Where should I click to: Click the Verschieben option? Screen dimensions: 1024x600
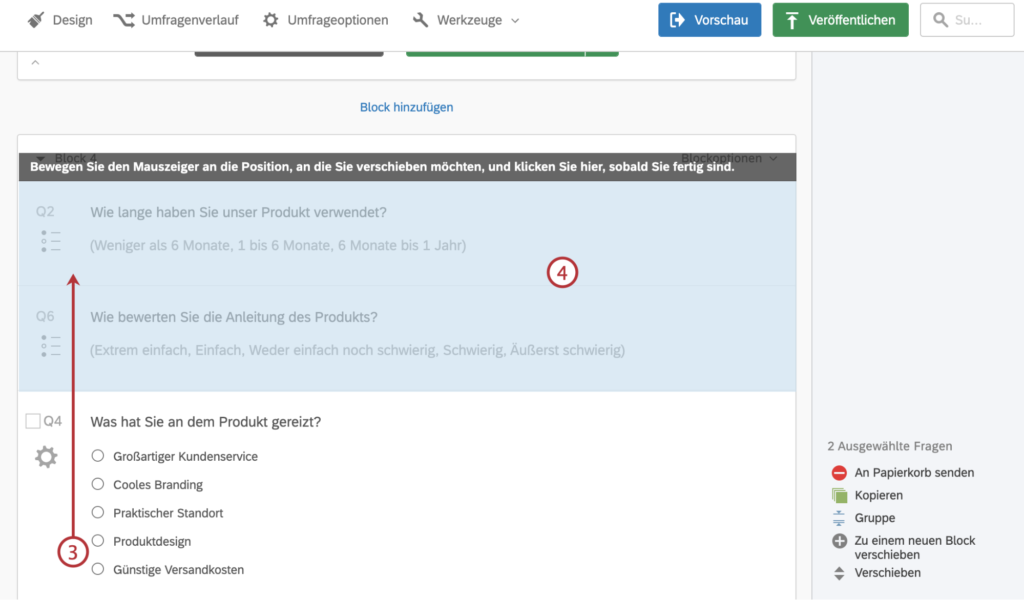(x=888, y=573)
